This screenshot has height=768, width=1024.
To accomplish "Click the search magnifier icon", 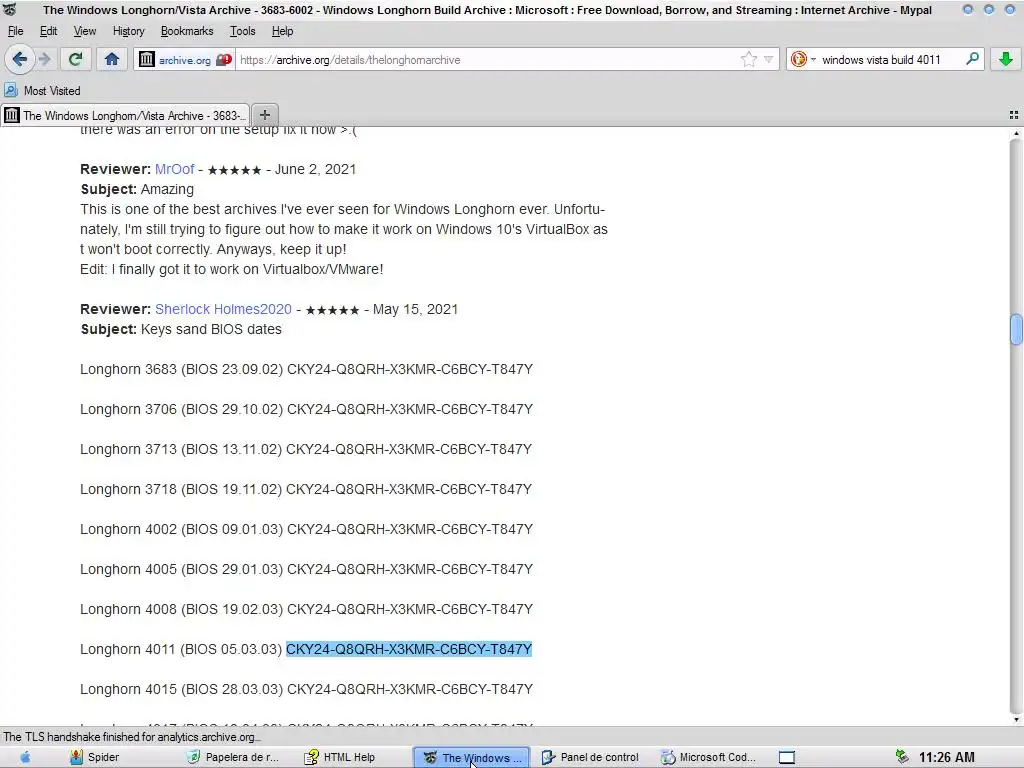I will coord(972,59).
